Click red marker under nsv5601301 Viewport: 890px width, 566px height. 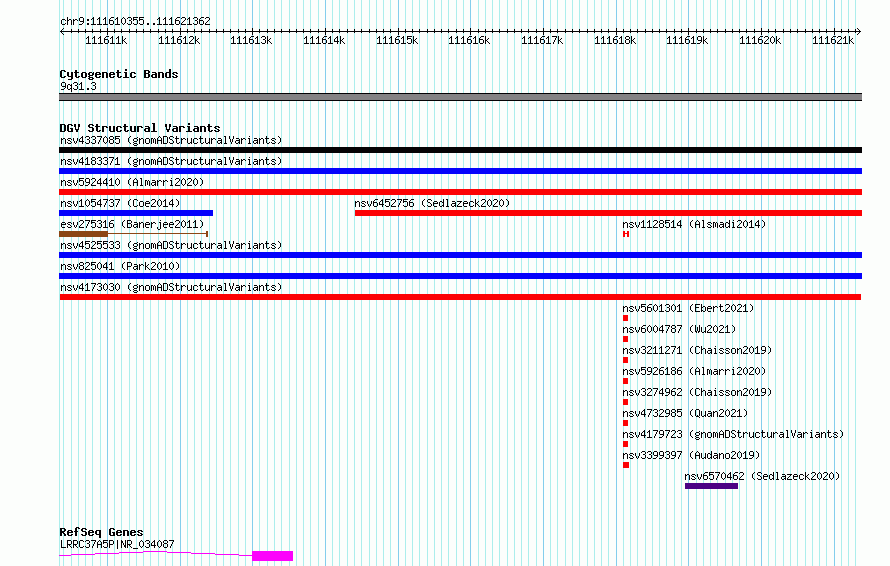tap(625, 318)
